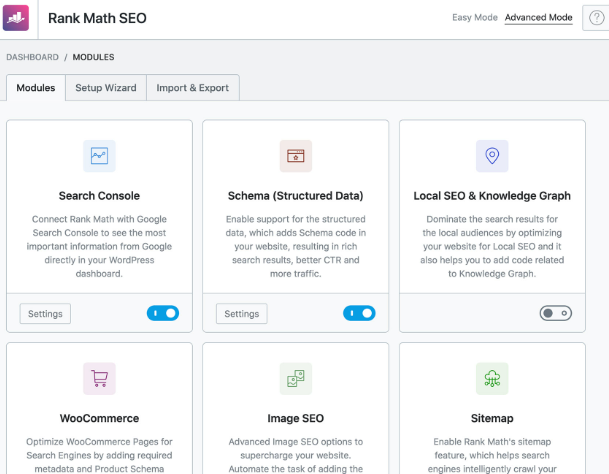Open Search Console Settings button
Viewport: 609px width, 474px height.
pyautogui.click(x=45, y=314)
